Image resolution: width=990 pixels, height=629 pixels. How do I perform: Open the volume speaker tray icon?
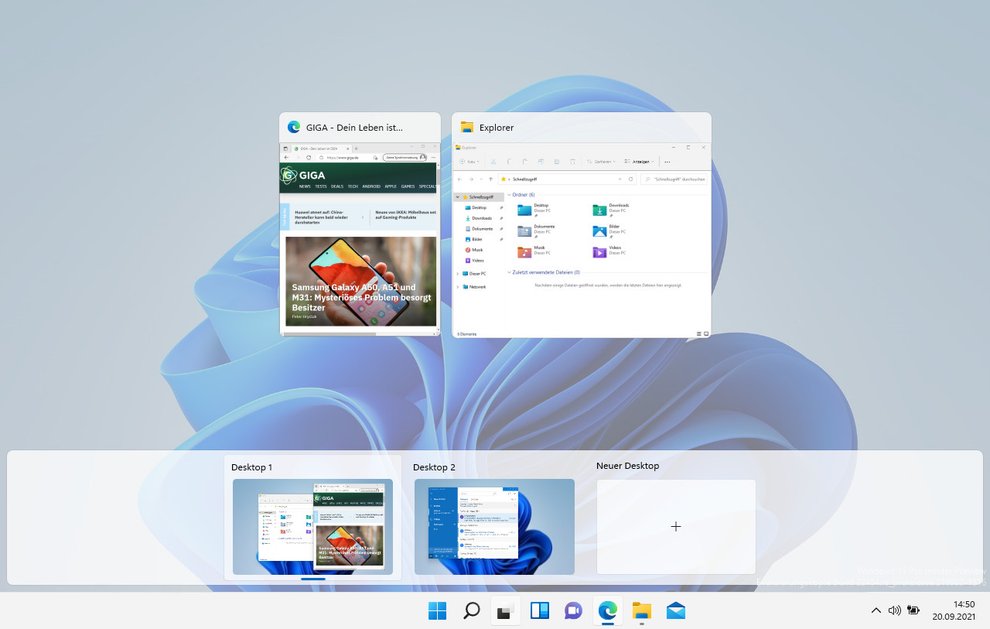(x=895, y=610)
